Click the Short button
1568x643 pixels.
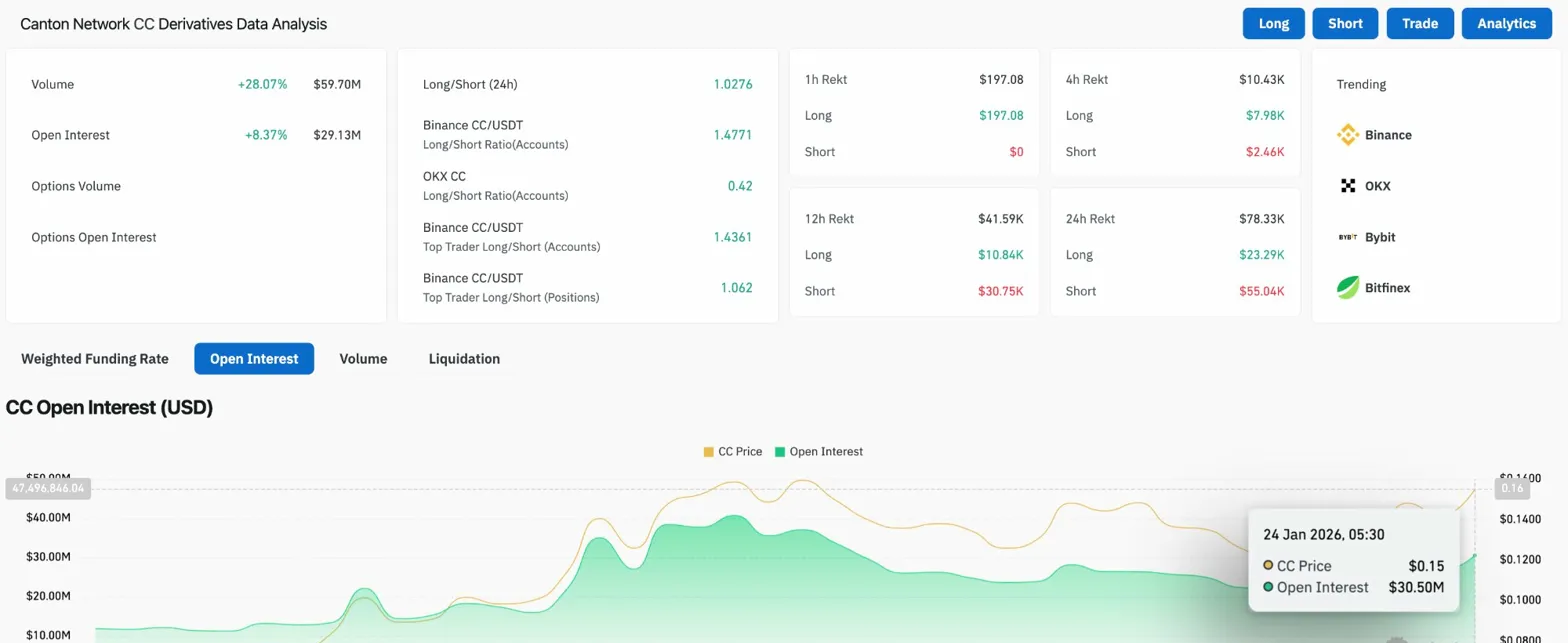click(1346, 24)
